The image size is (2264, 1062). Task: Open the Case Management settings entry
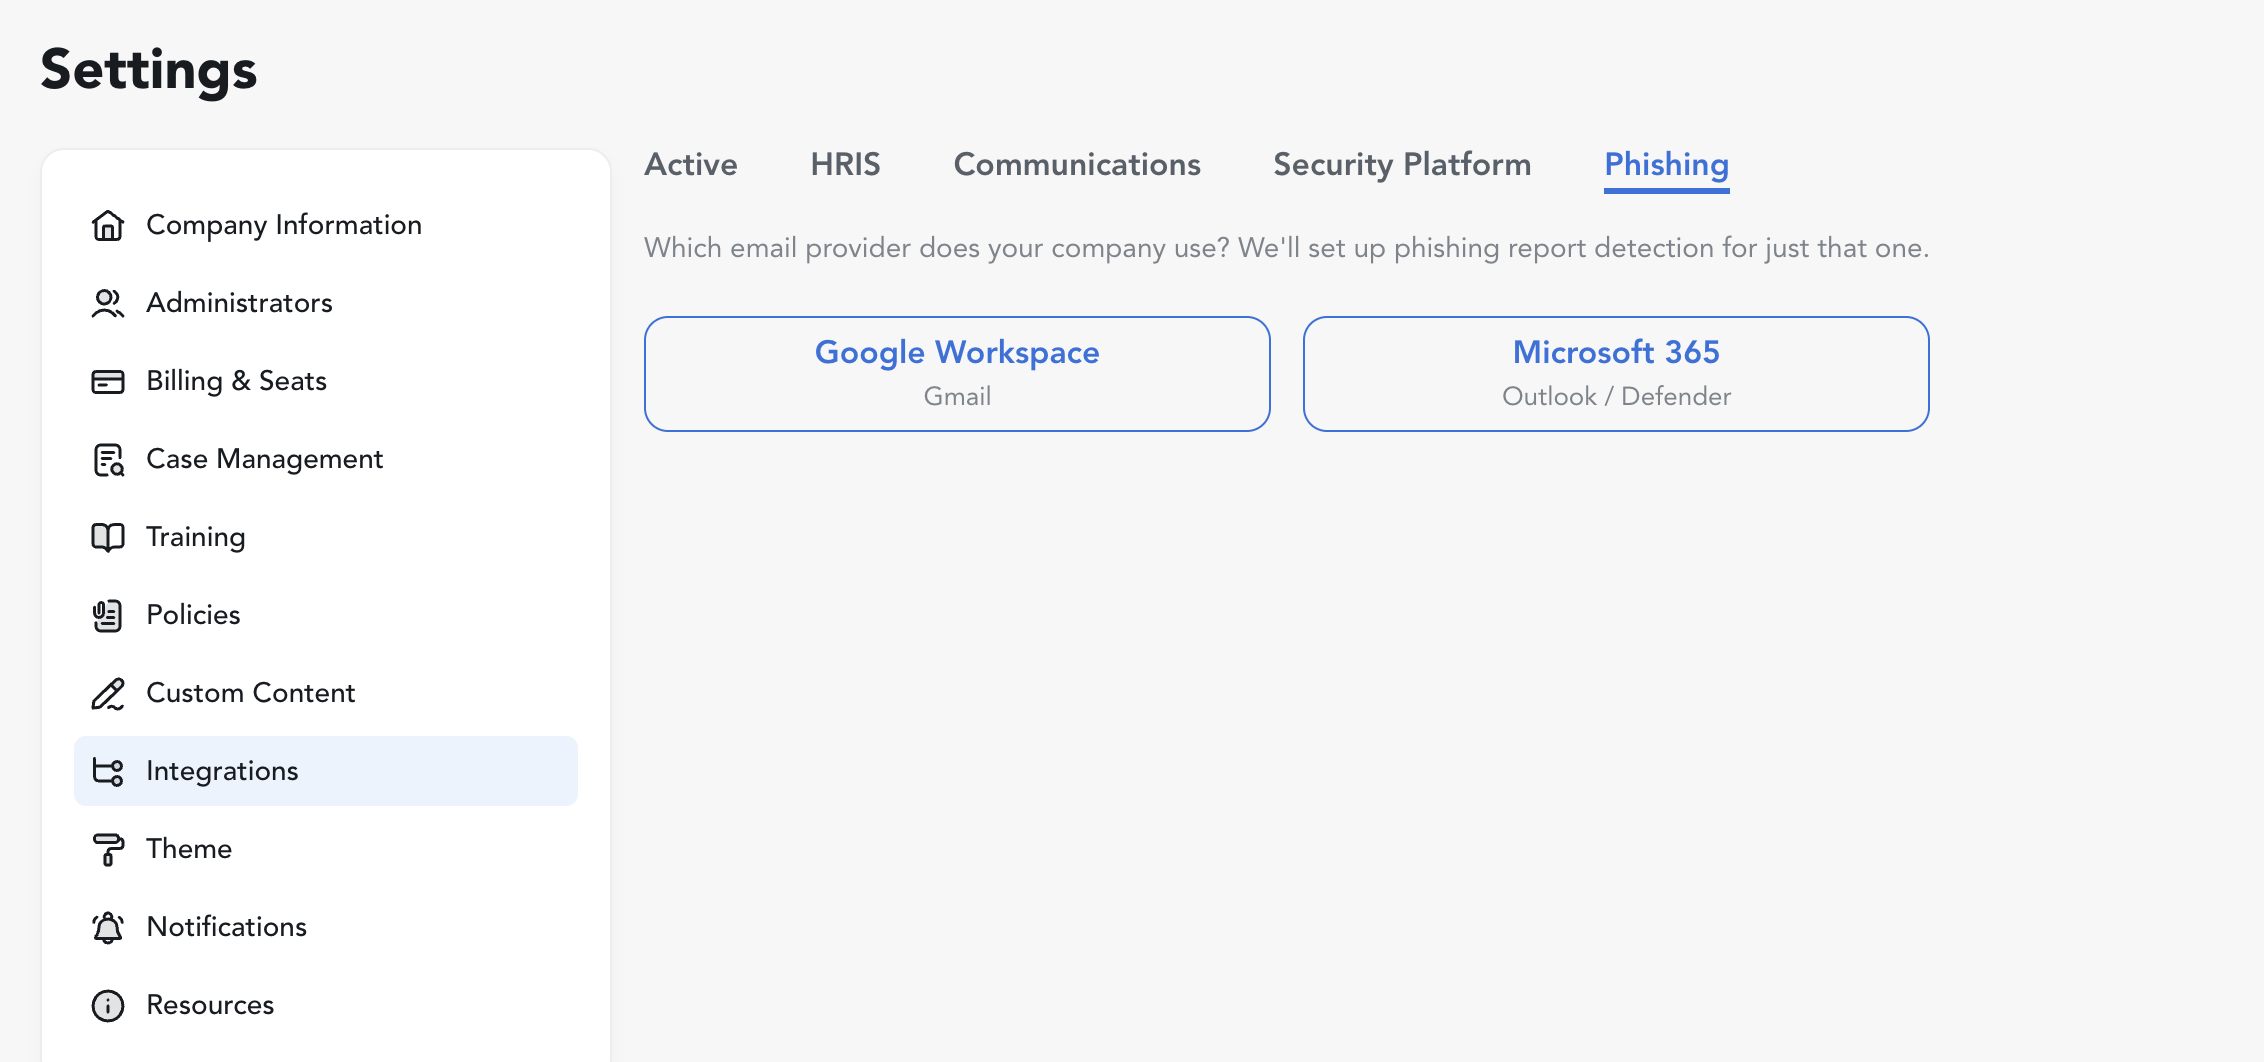tap(326, 459)
